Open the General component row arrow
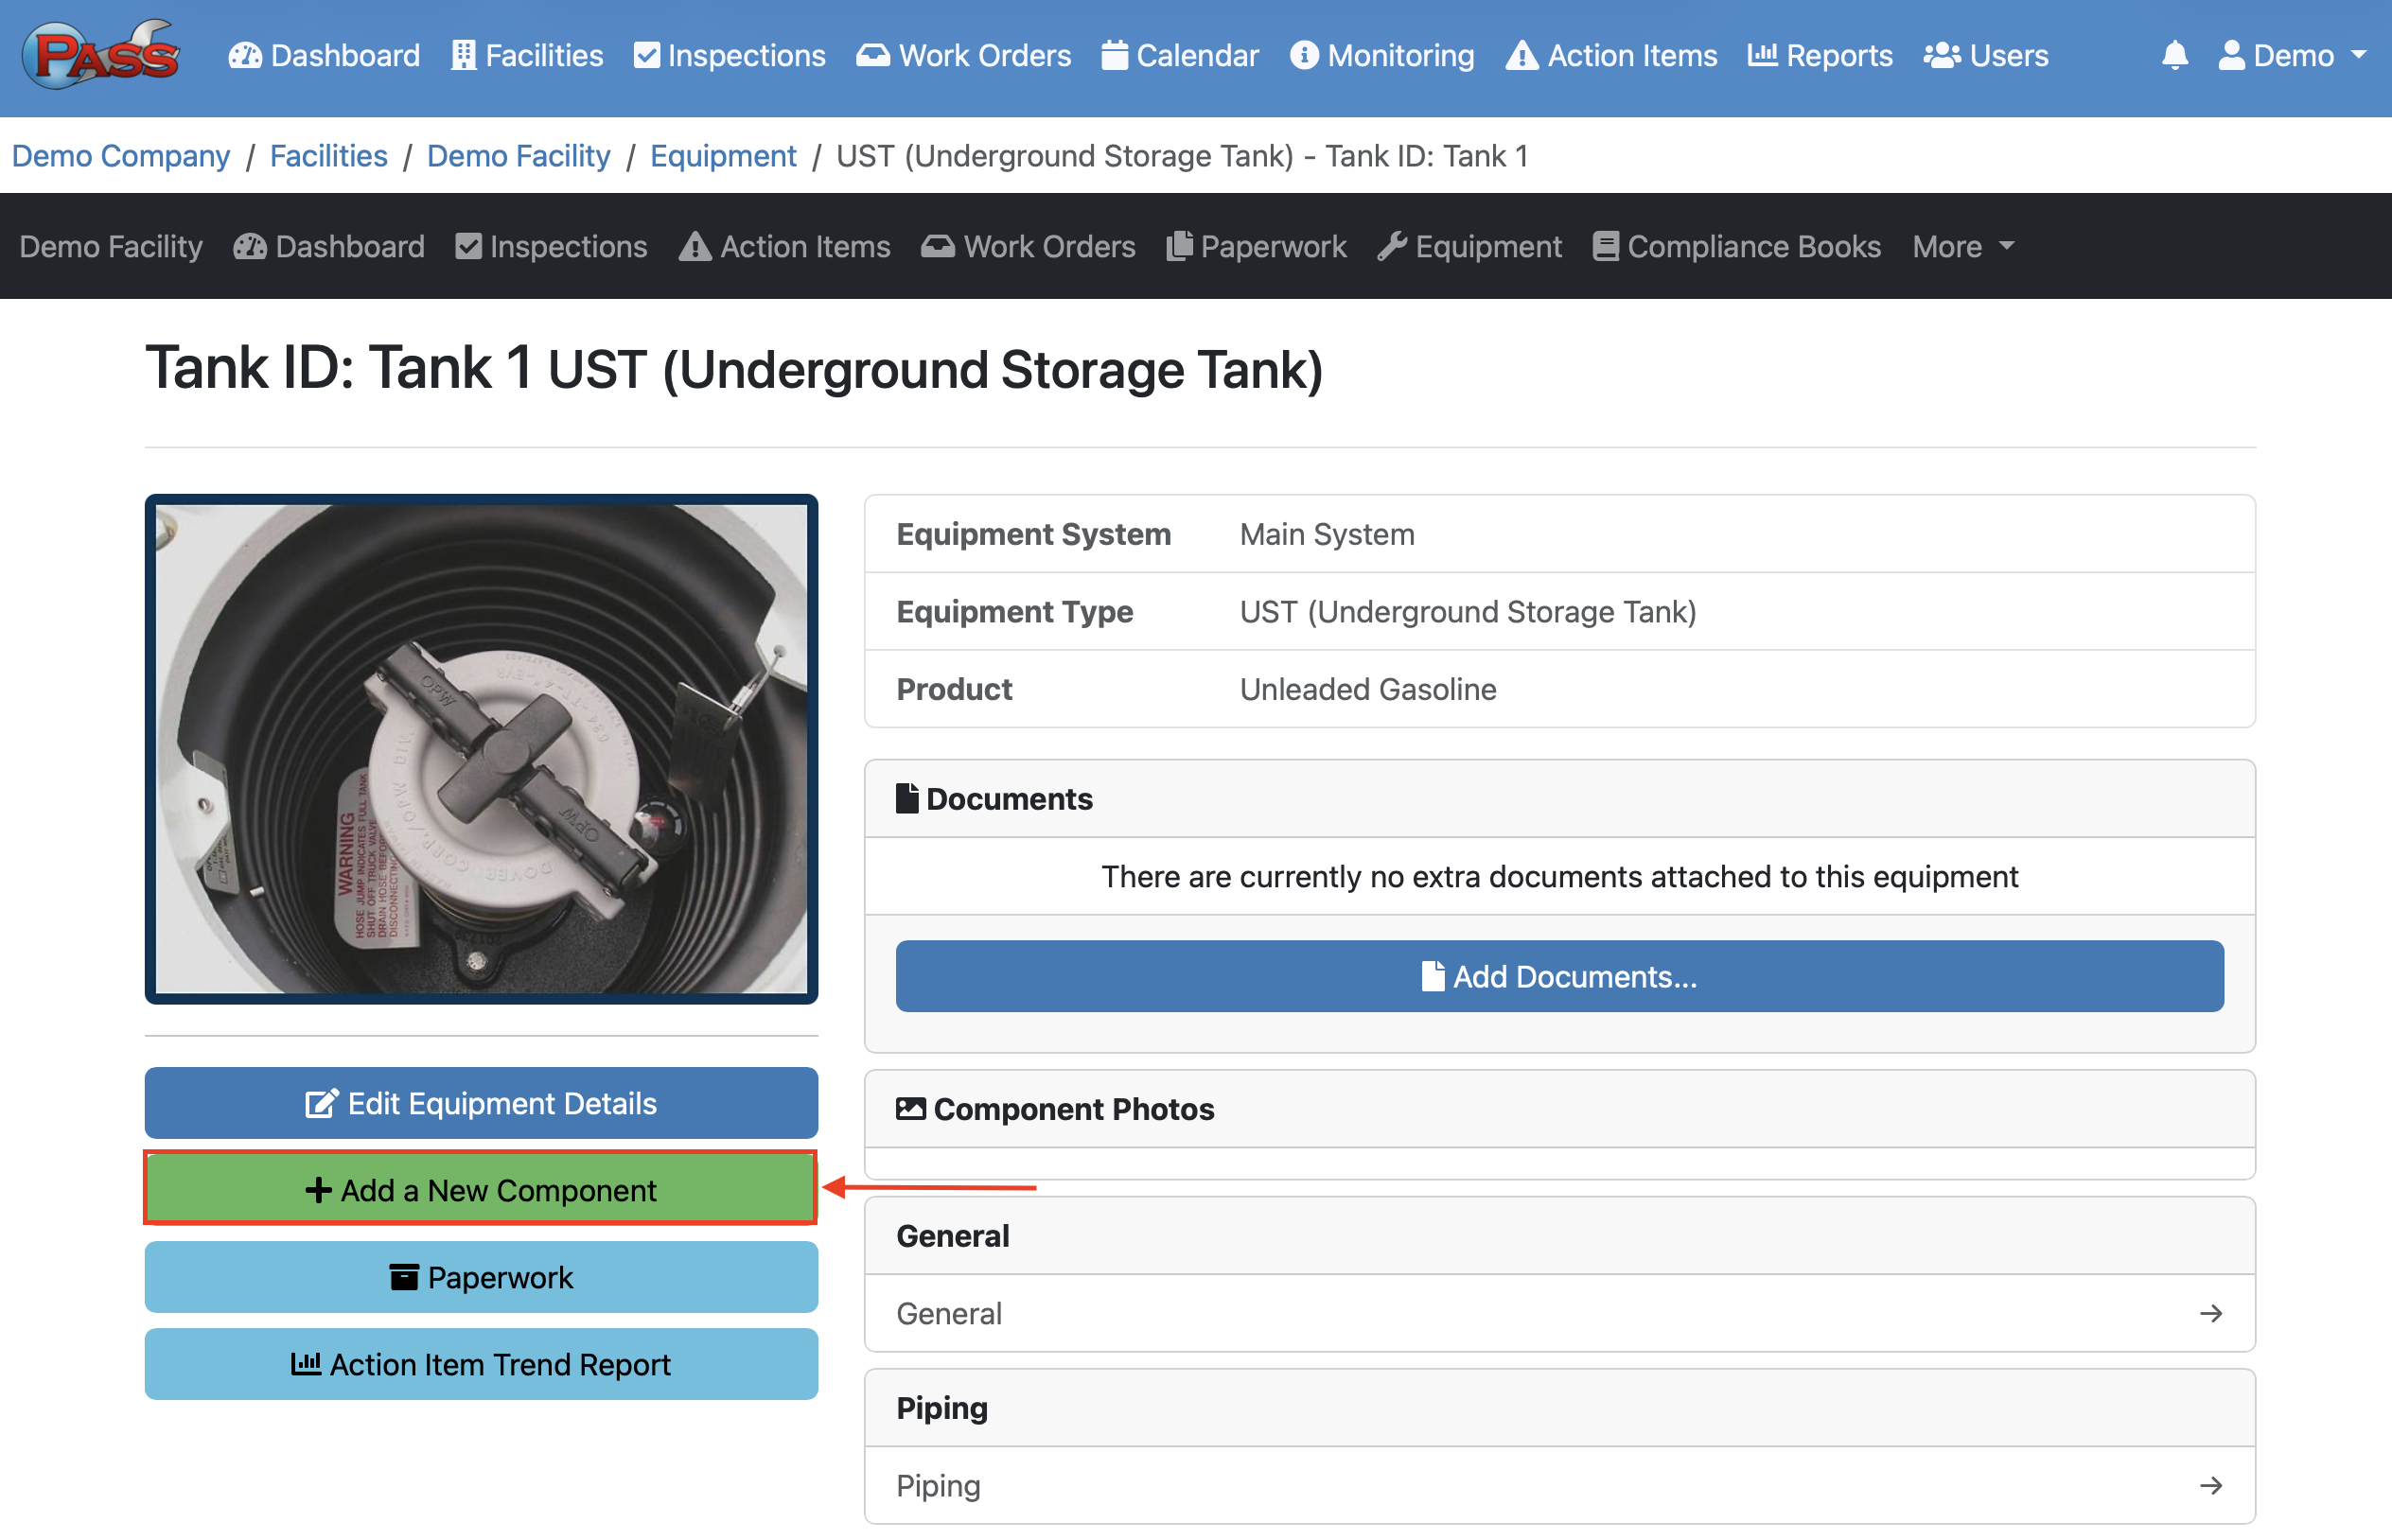This screenshot has height=1540, width=2392. tap(2210, 1313)
